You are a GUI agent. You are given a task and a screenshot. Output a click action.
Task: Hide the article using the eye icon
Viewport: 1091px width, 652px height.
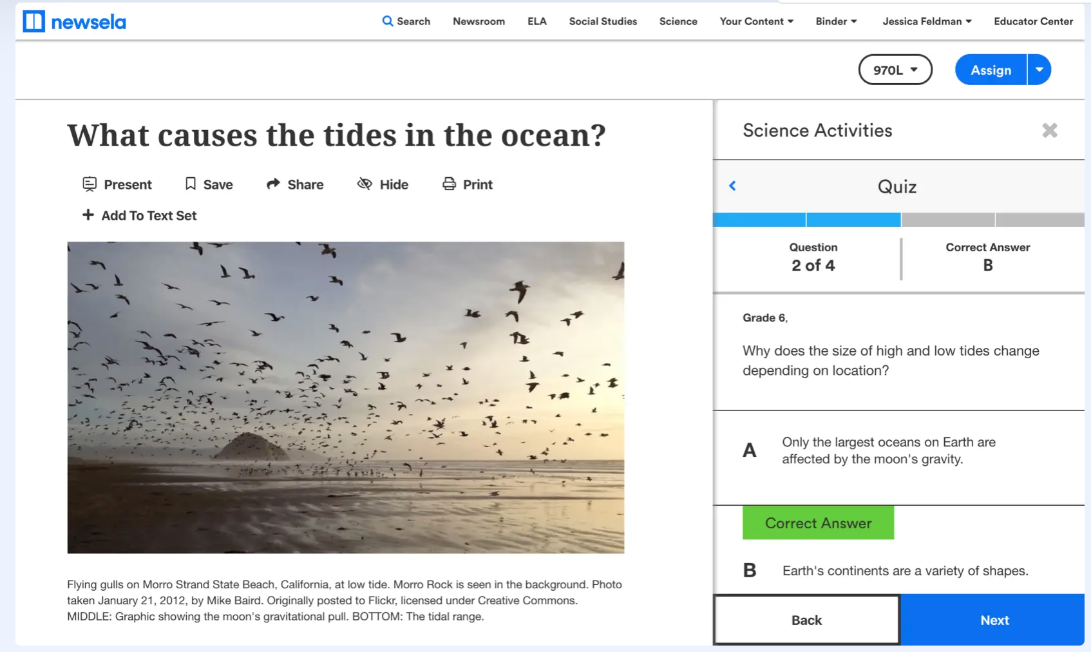[383, 184]
